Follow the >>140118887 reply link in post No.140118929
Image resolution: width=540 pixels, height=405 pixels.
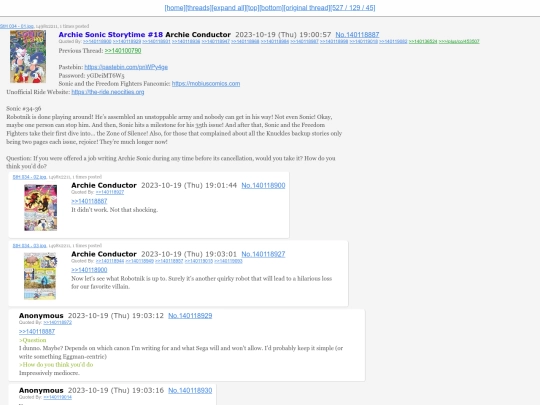click(x=37, y=332)
